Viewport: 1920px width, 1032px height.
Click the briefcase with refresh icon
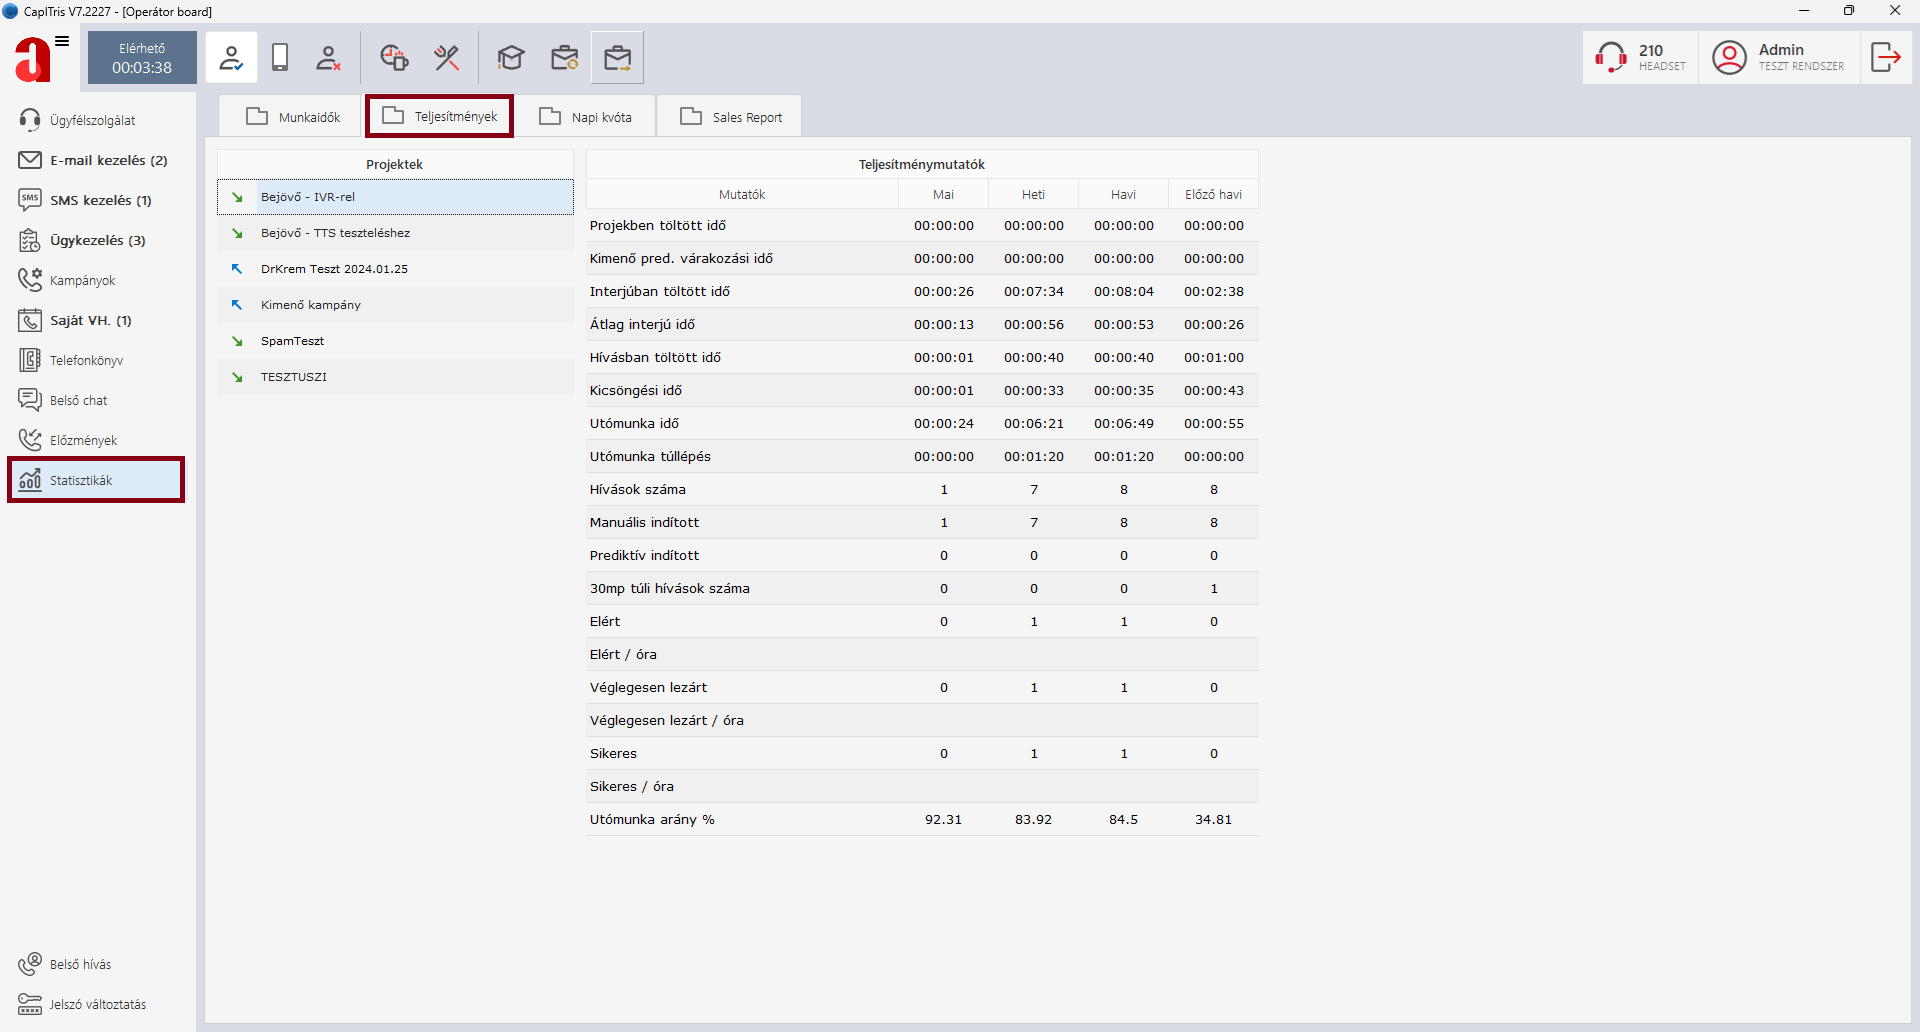[565, 58]
